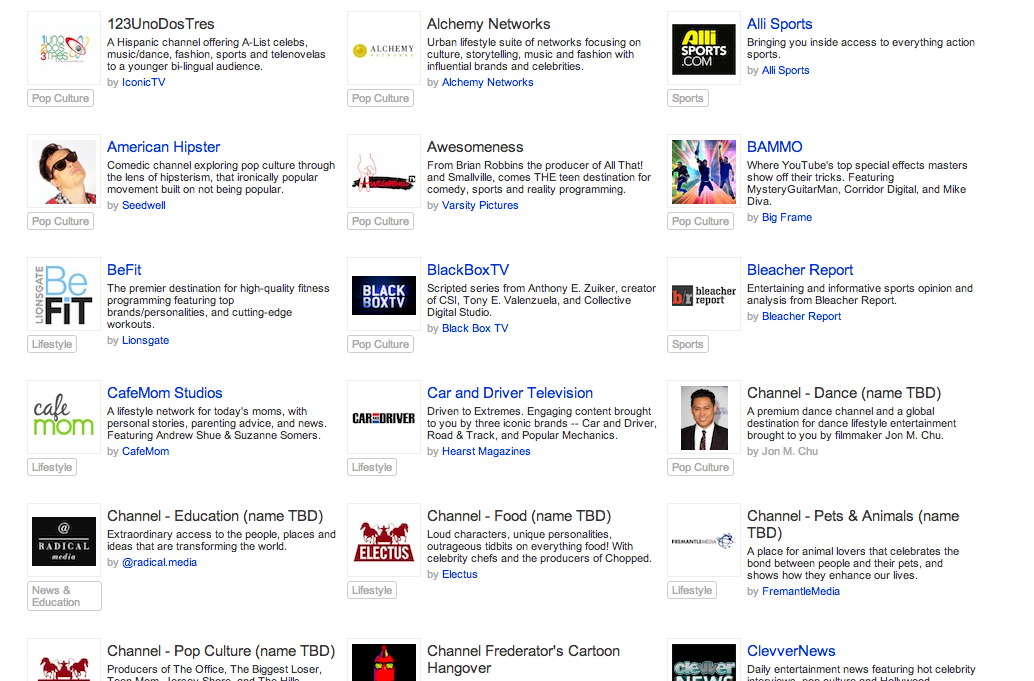Select Sports tag under Bleacher Report
Image resolution: width=1034 pixels, height=681 pixels.
(688, 344)
